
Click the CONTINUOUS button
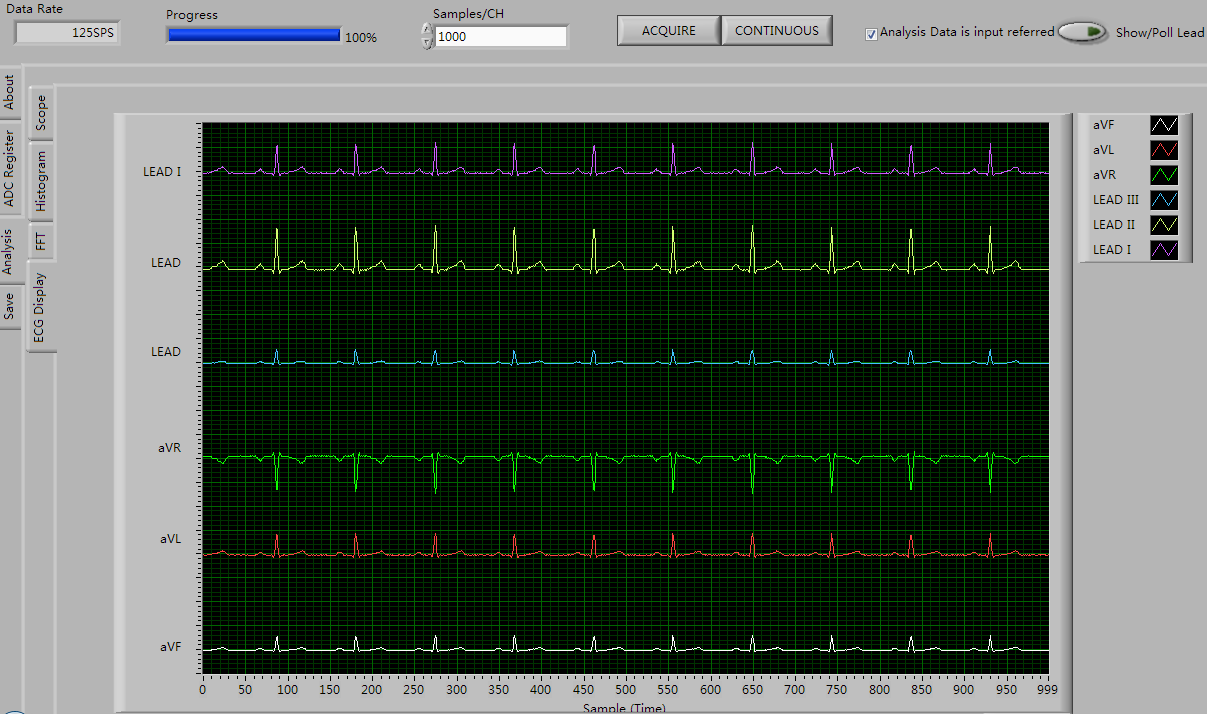[777, 31]
